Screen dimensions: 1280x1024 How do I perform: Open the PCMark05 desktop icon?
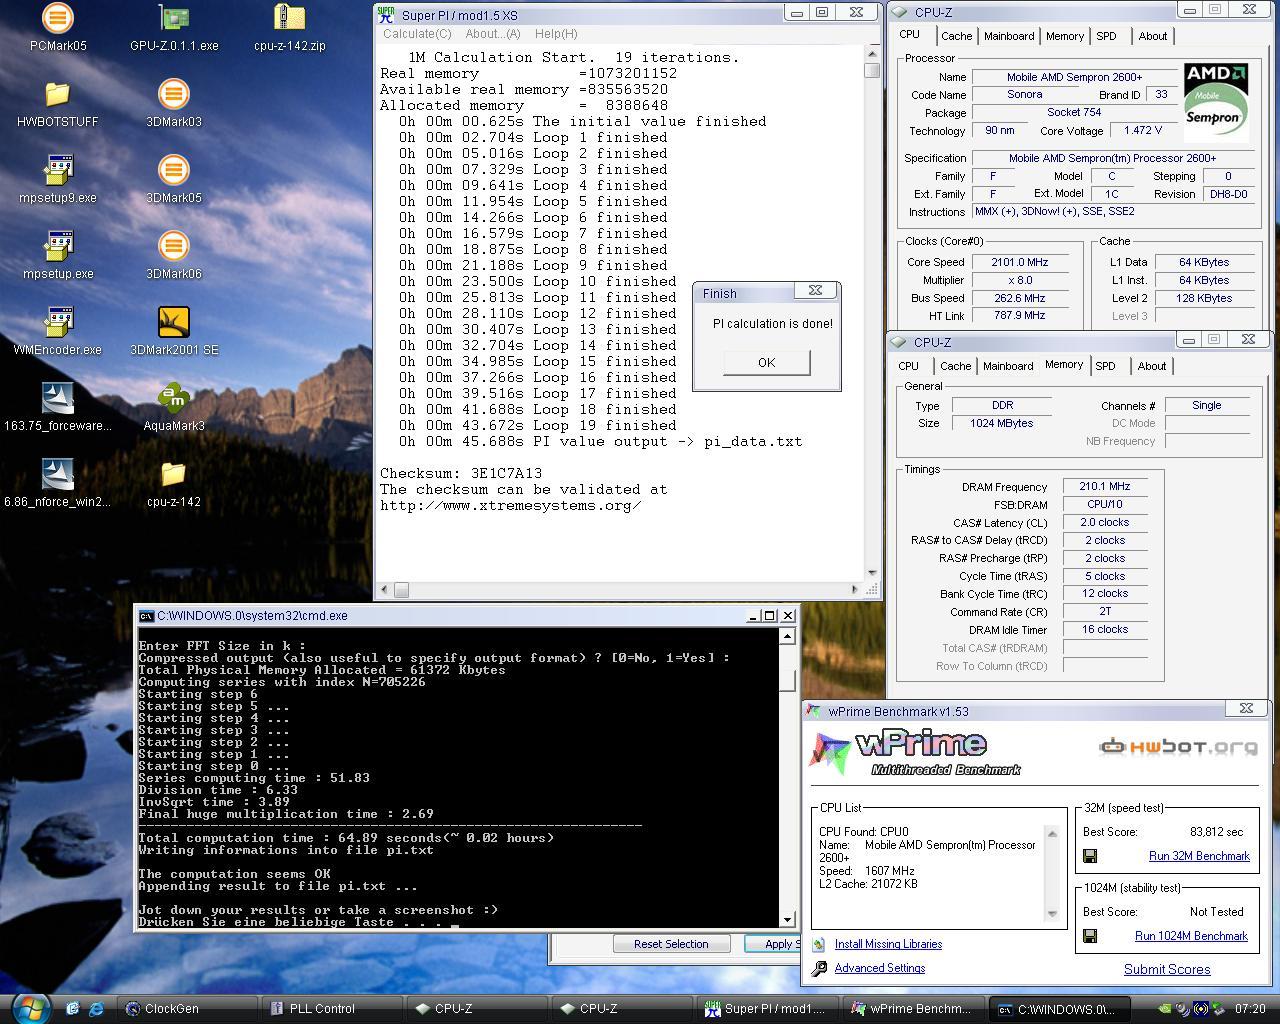58,18
